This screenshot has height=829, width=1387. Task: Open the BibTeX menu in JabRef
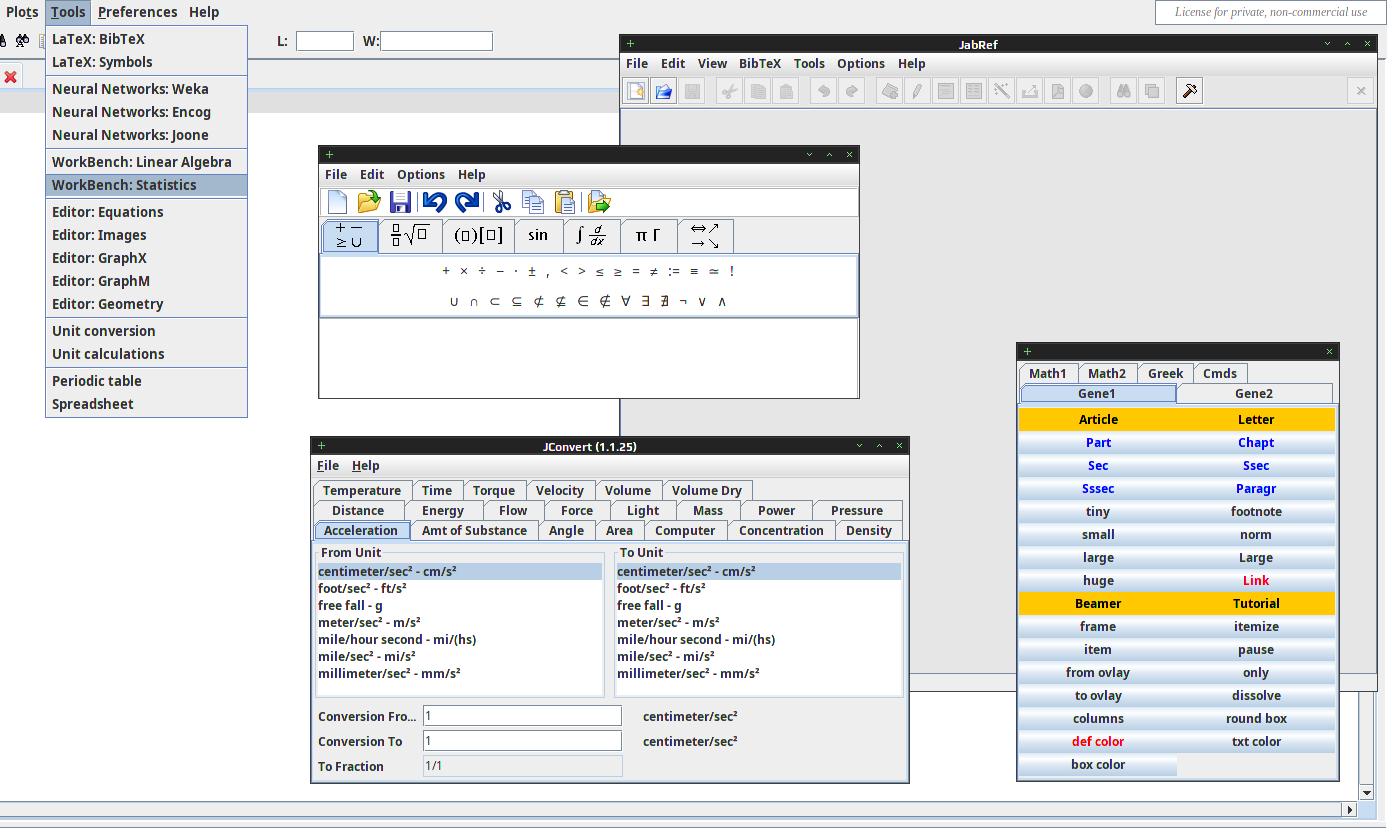coord(760,63)
